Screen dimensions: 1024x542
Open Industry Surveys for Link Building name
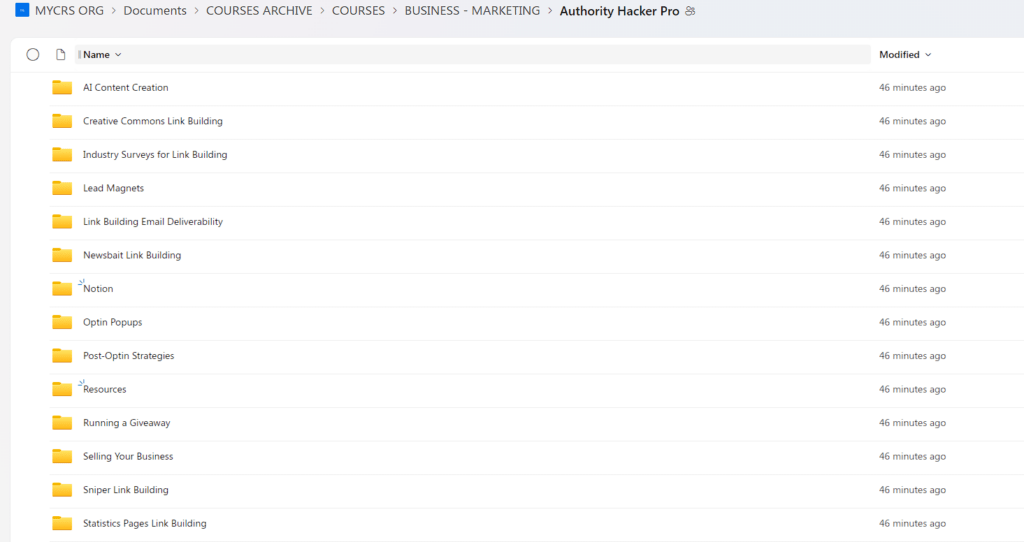coord(155,155)
